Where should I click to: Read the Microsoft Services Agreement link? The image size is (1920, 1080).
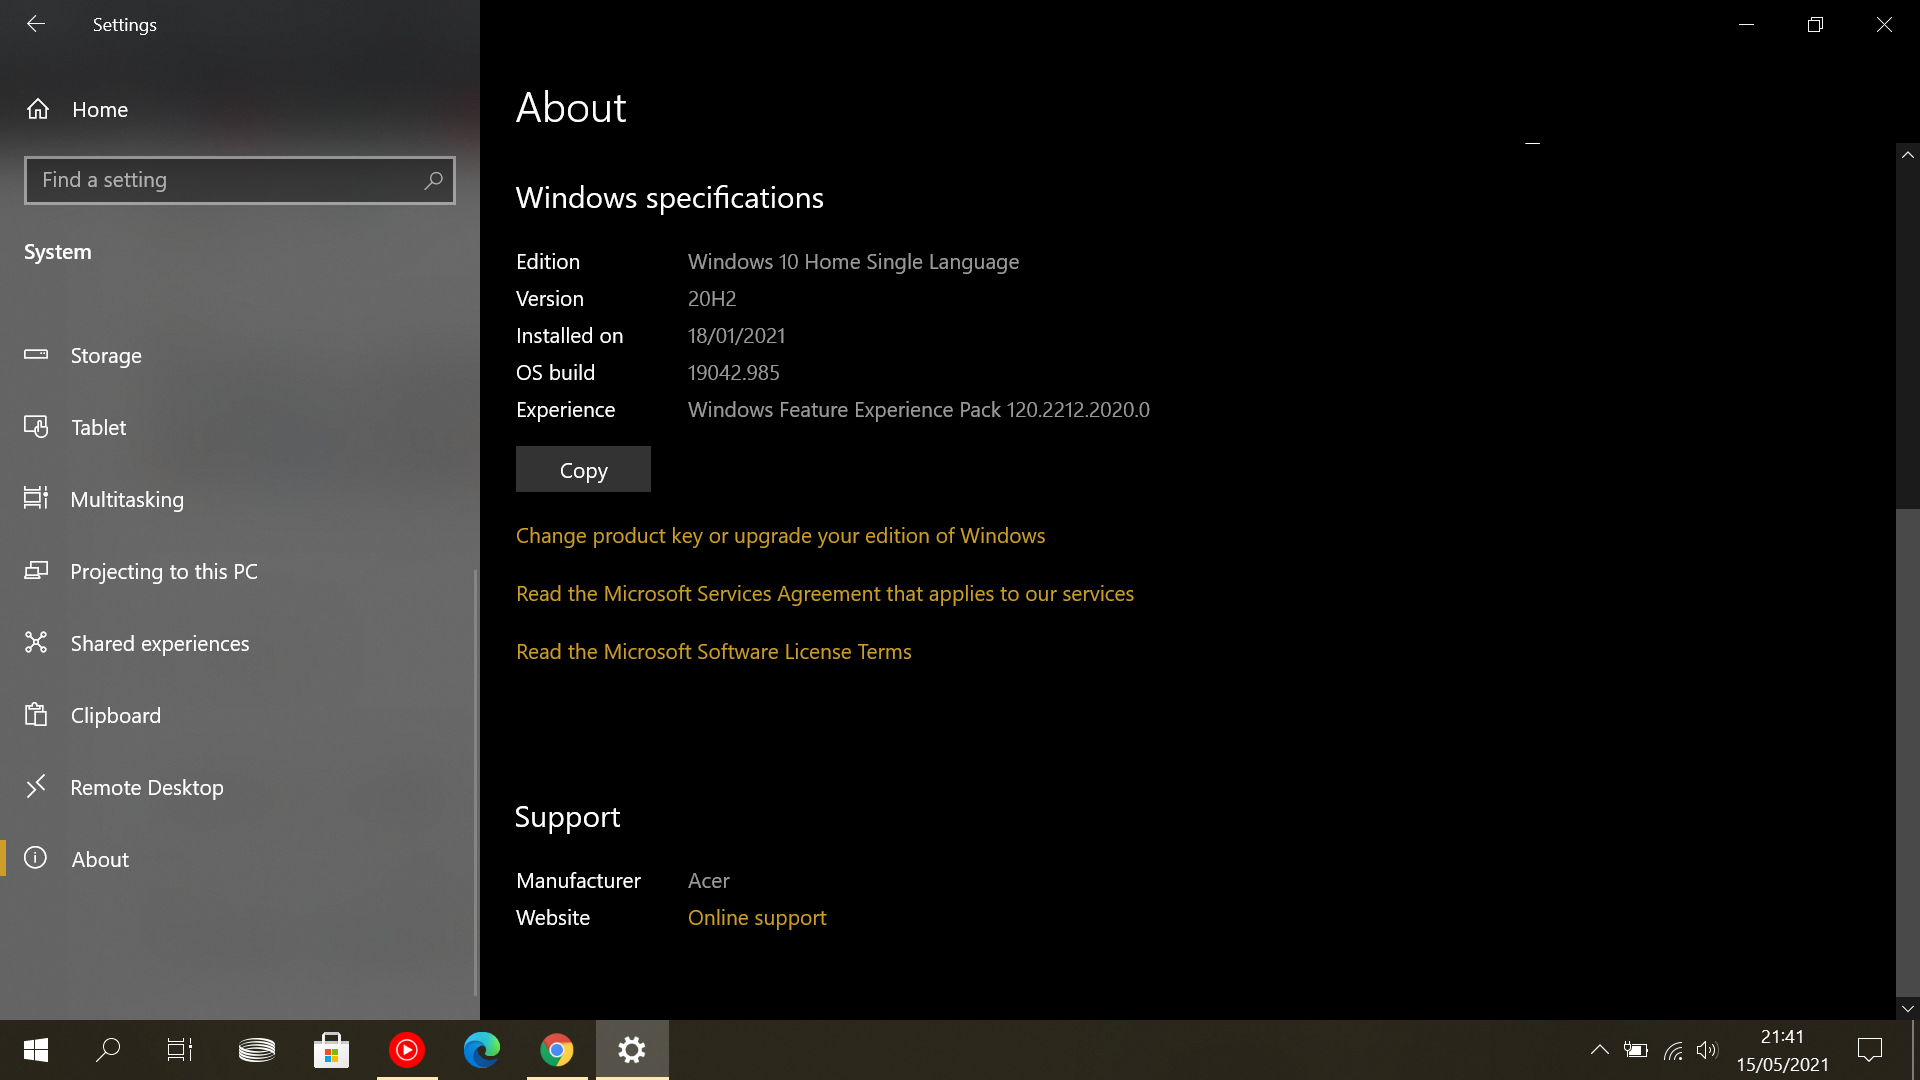tap(824, 594)
